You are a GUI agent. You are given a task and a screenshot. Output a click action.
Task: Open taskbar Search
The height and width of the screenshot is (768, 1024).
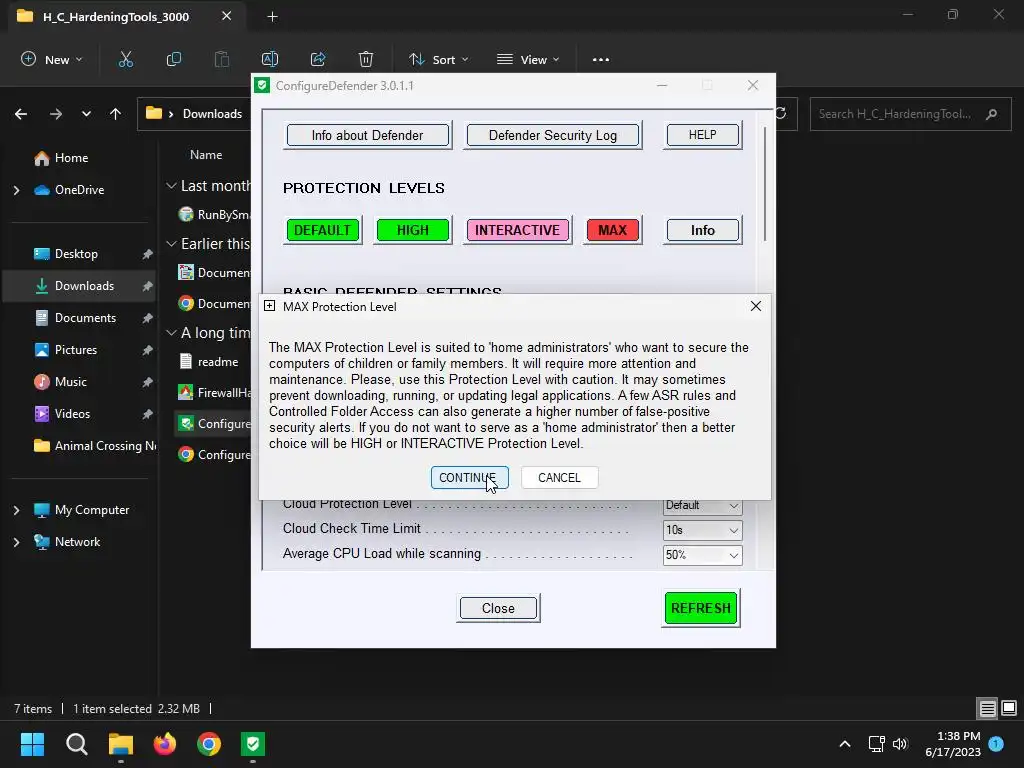coord(76,744)
